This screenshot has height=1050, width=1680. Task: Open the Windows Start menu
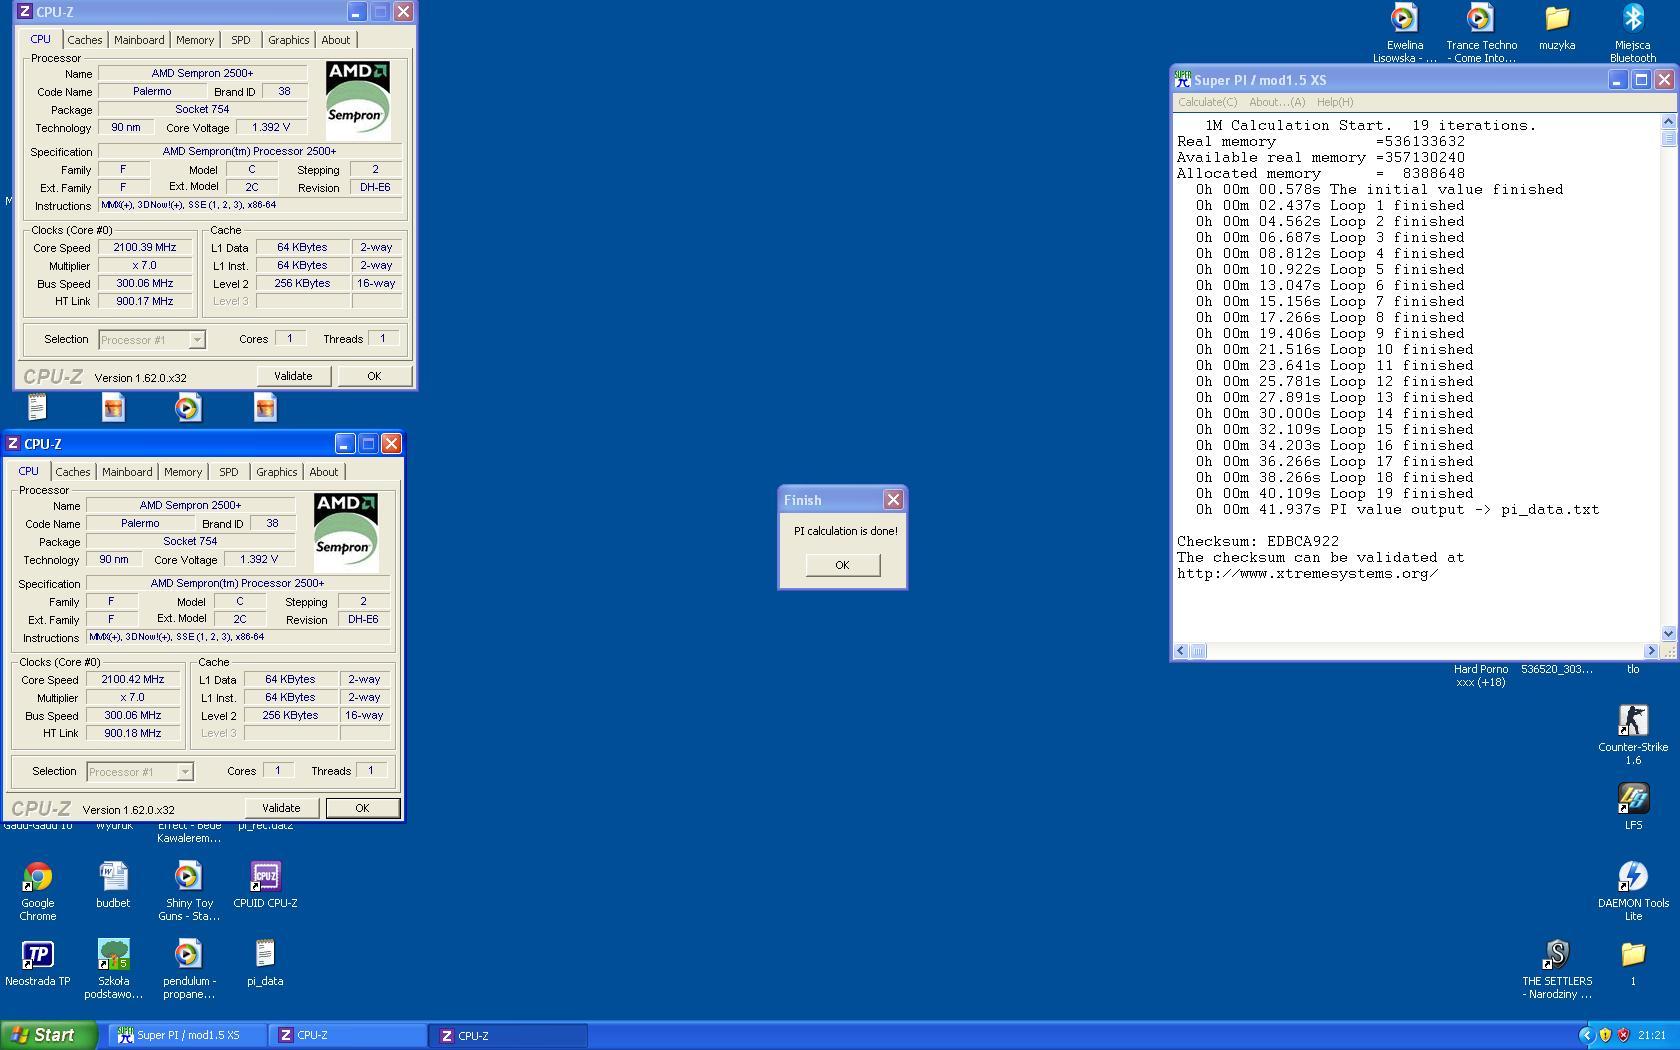pos(49,1035)
